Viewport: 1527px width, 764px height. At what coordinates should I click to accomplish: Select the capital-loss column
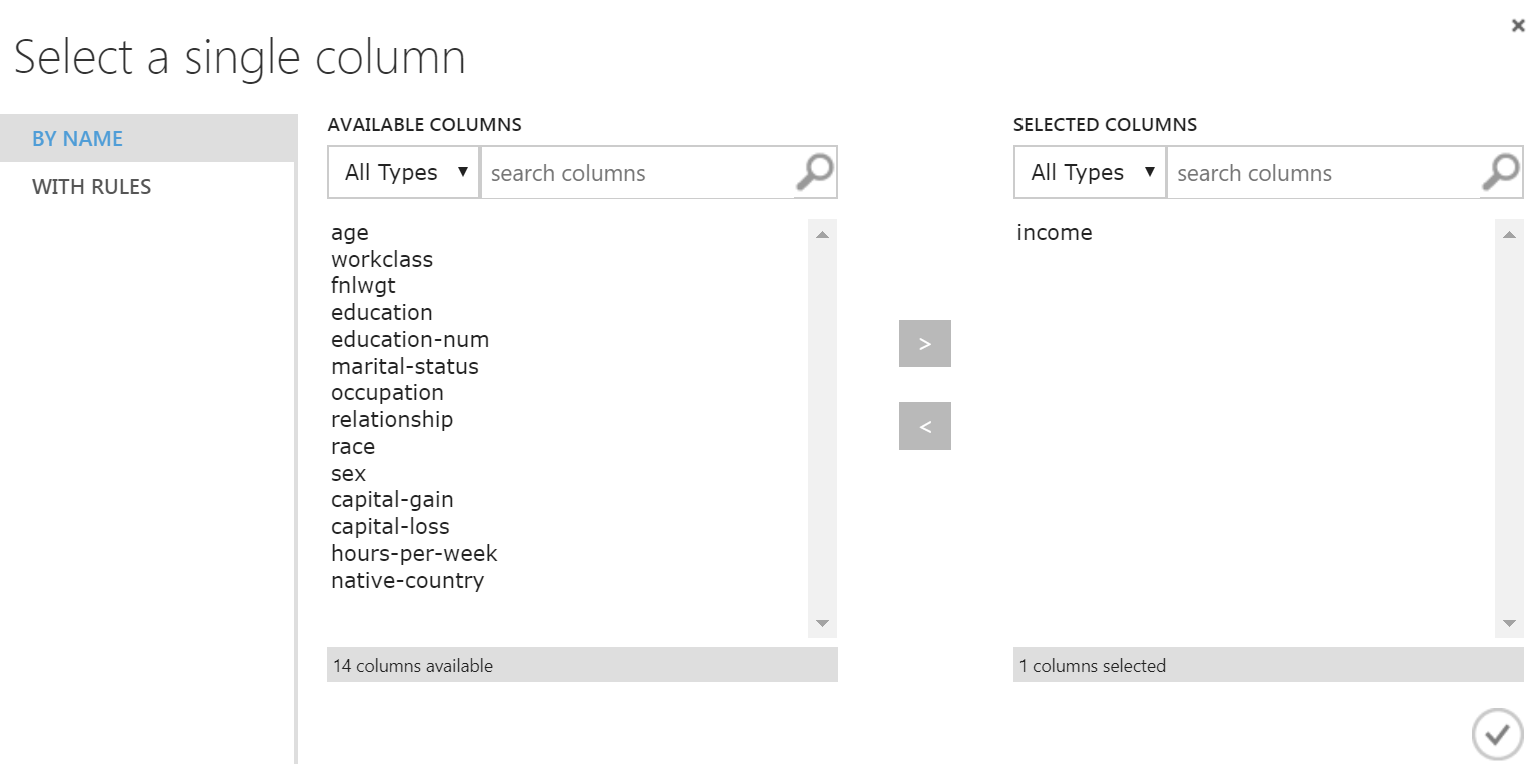pos(390,527)
